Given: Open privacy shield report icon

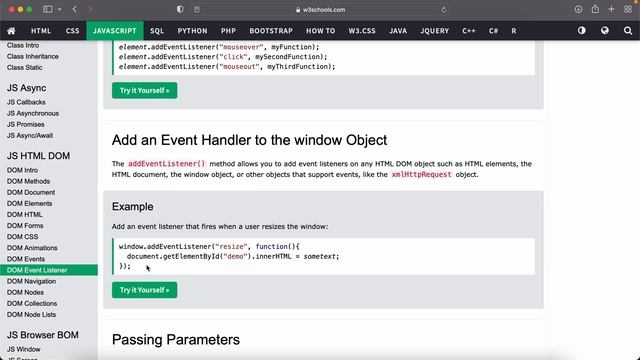Looking at the screenshot, I should click(180, 9).
